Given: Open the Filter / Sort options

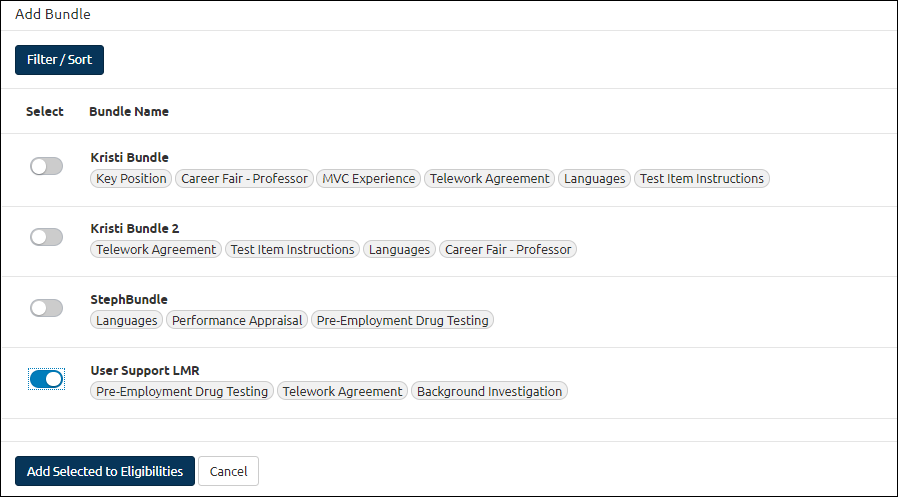Looking at the screenshot, I should coord(60,60).
